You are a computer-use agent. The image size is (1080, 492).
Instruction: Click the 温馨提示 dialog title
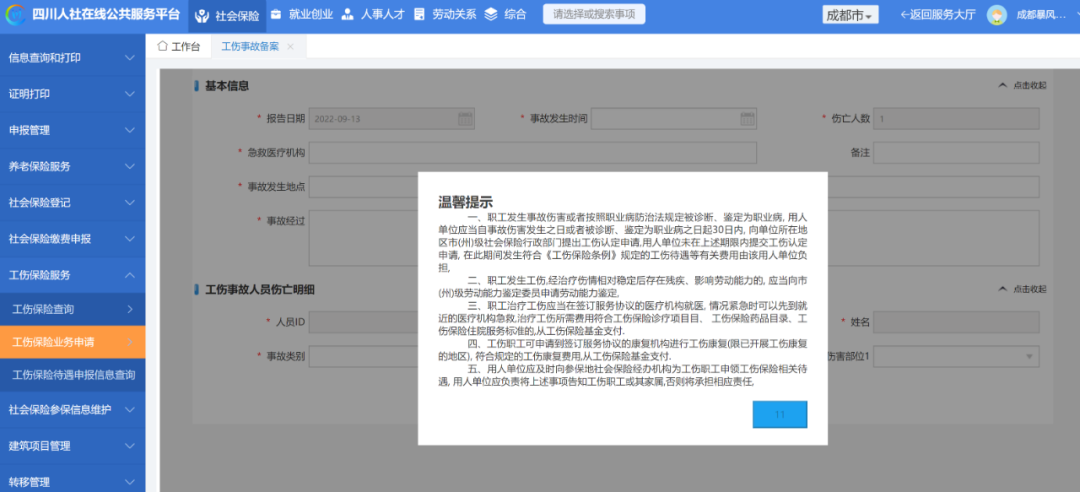click(x=466, y=202)
